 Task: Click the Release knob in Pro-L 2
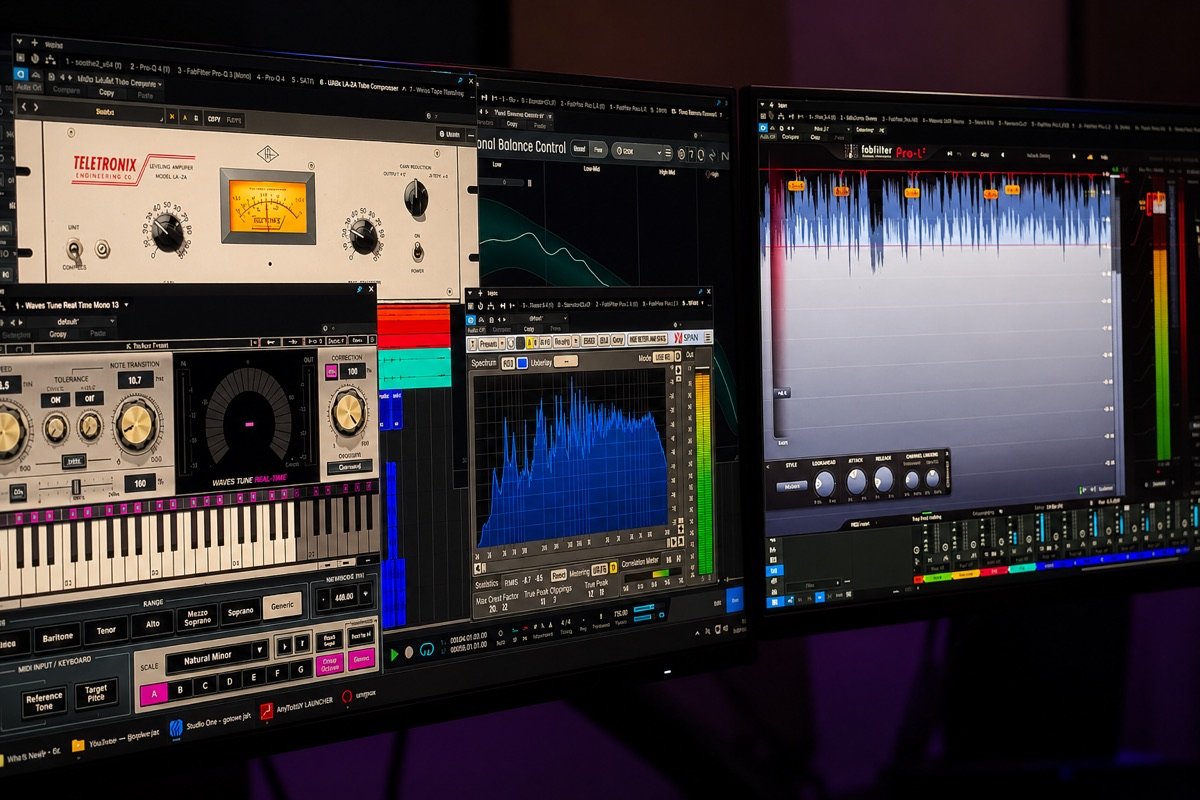[x=884, y=481]
